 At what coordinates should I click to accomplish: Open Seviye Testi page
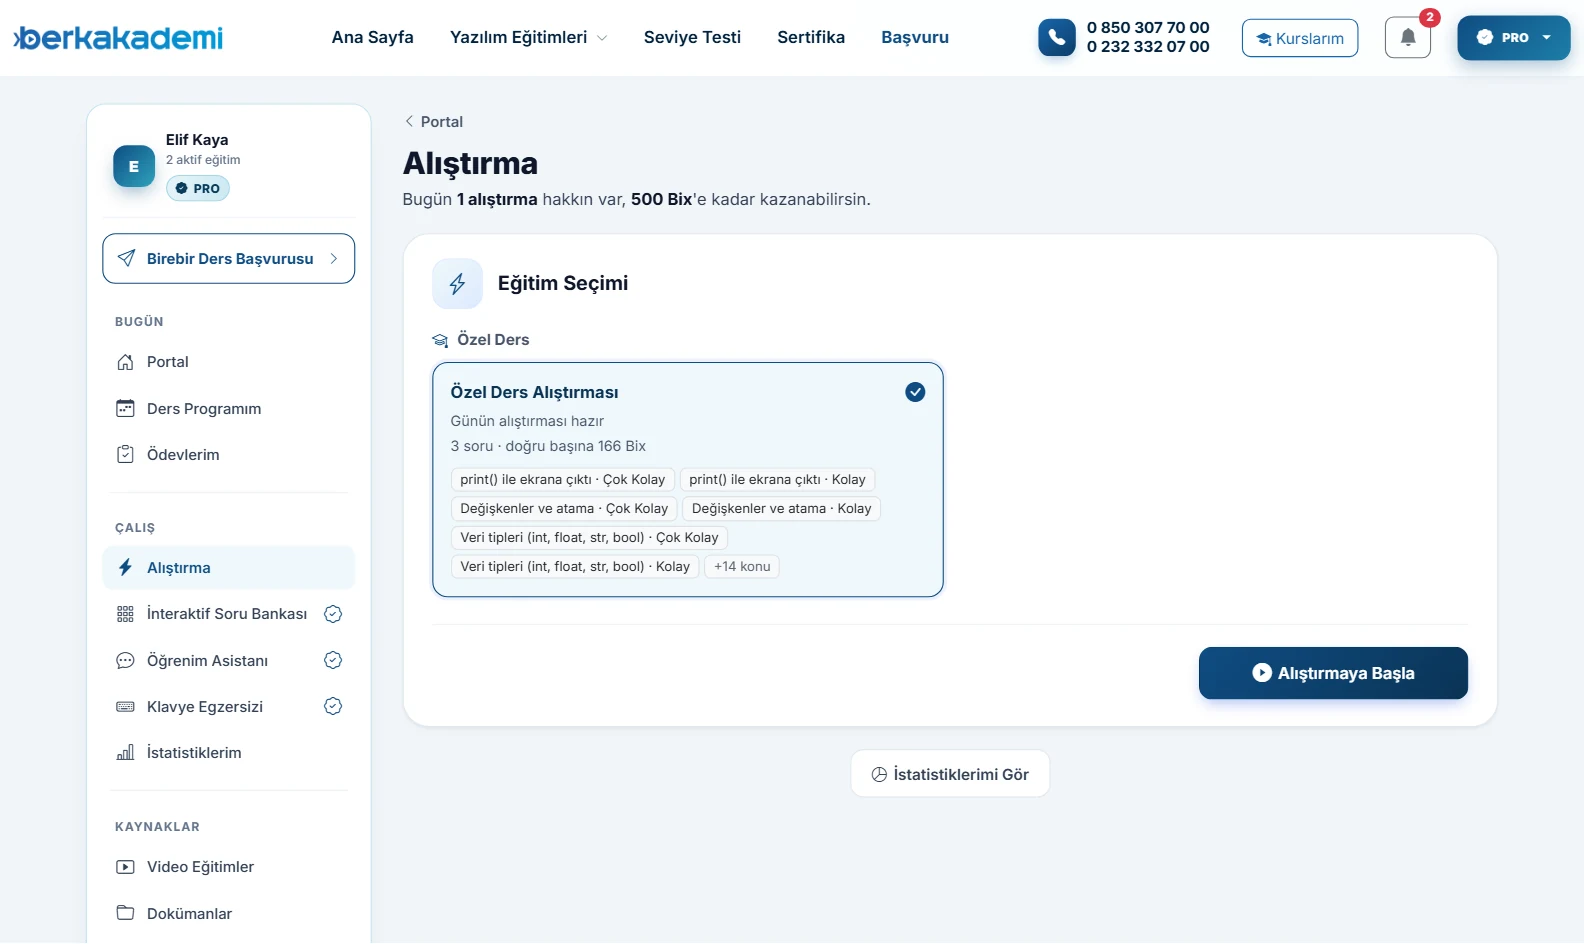(x=692, y=37)
